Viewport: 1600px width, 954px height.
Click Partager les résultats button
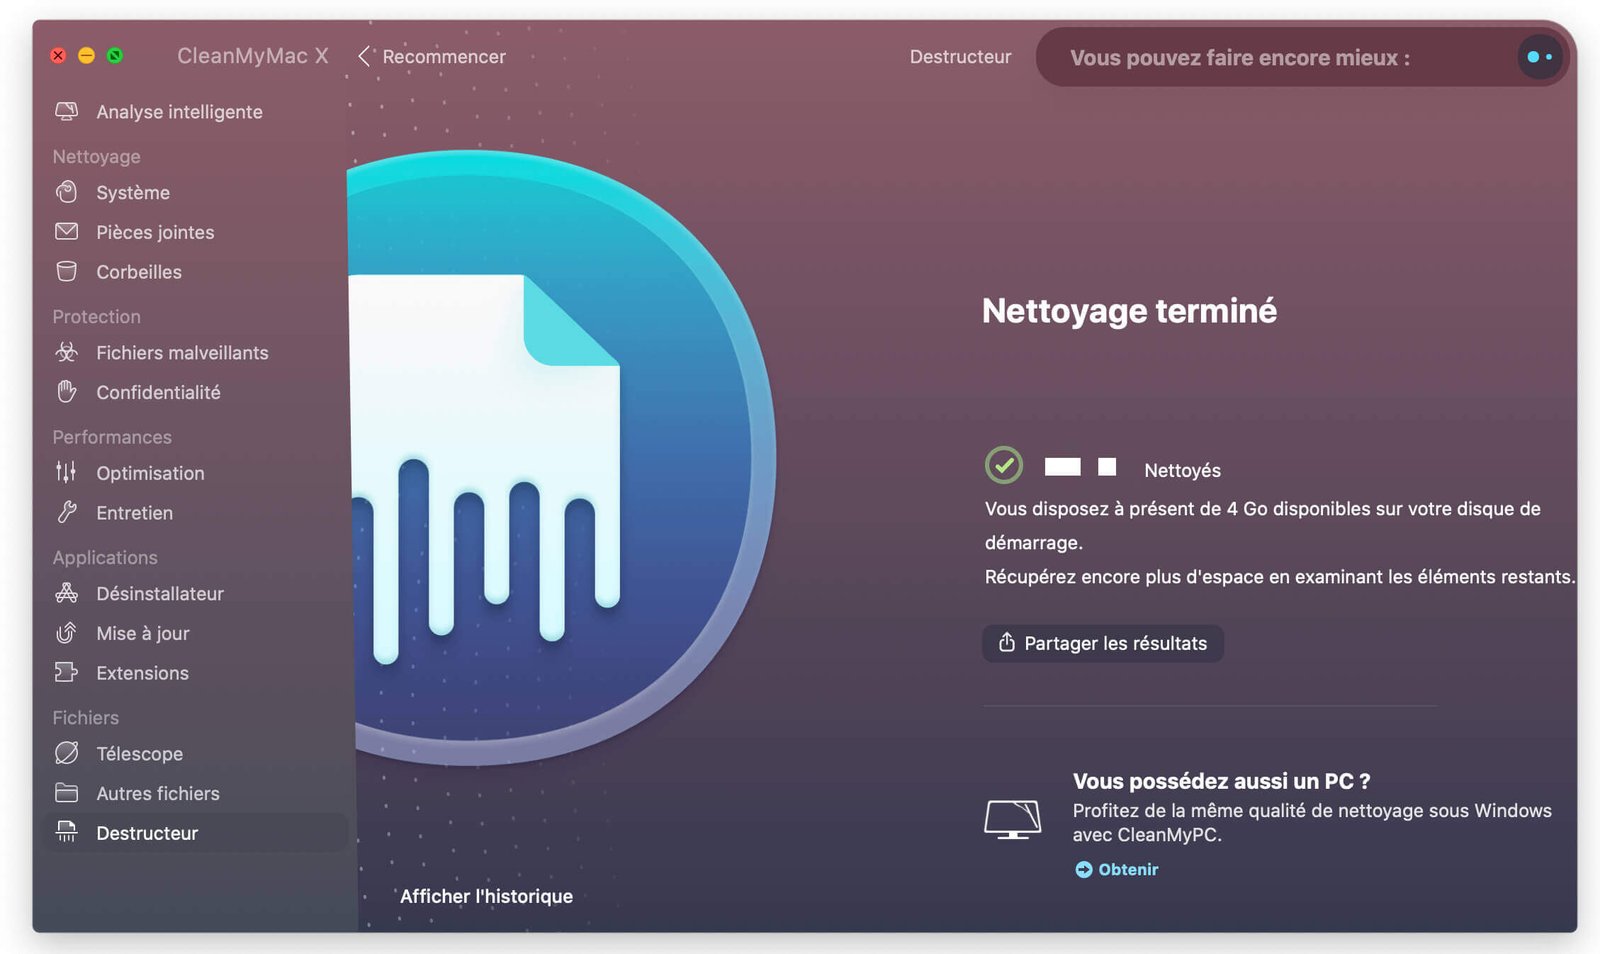[x=1103, y=643]
